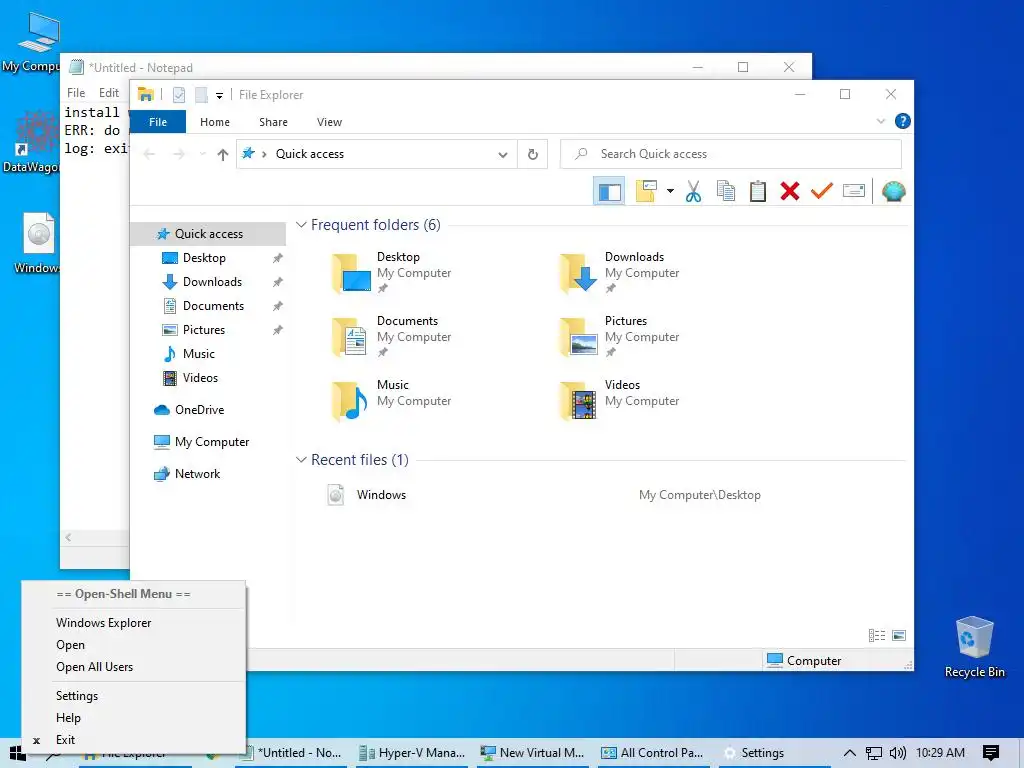The width and height of the screenshot is (1024, 768).
Task: Select My Computer in navigation pane
Action: tap(212, 441)
